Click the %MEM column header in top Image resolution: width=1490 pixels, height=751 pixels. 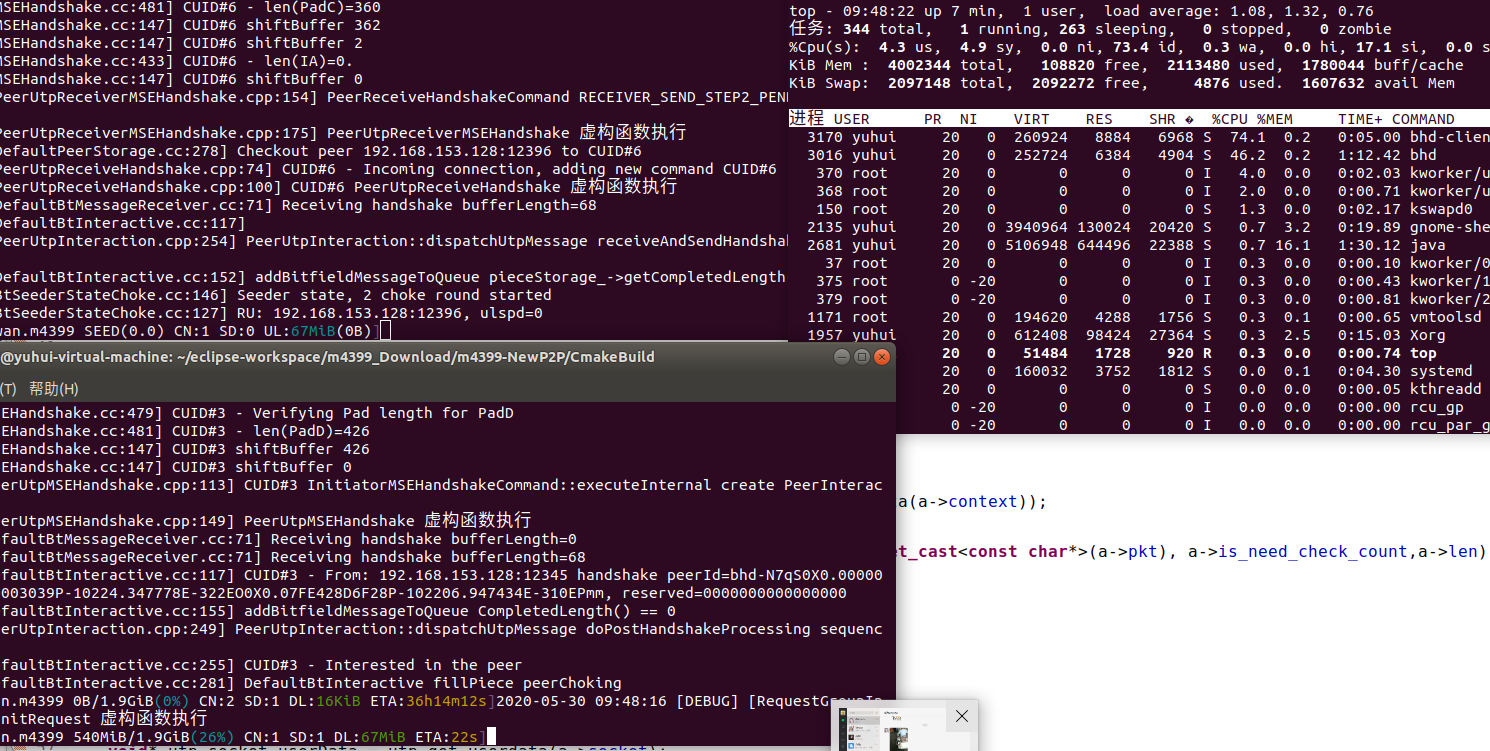(1274, 119)
